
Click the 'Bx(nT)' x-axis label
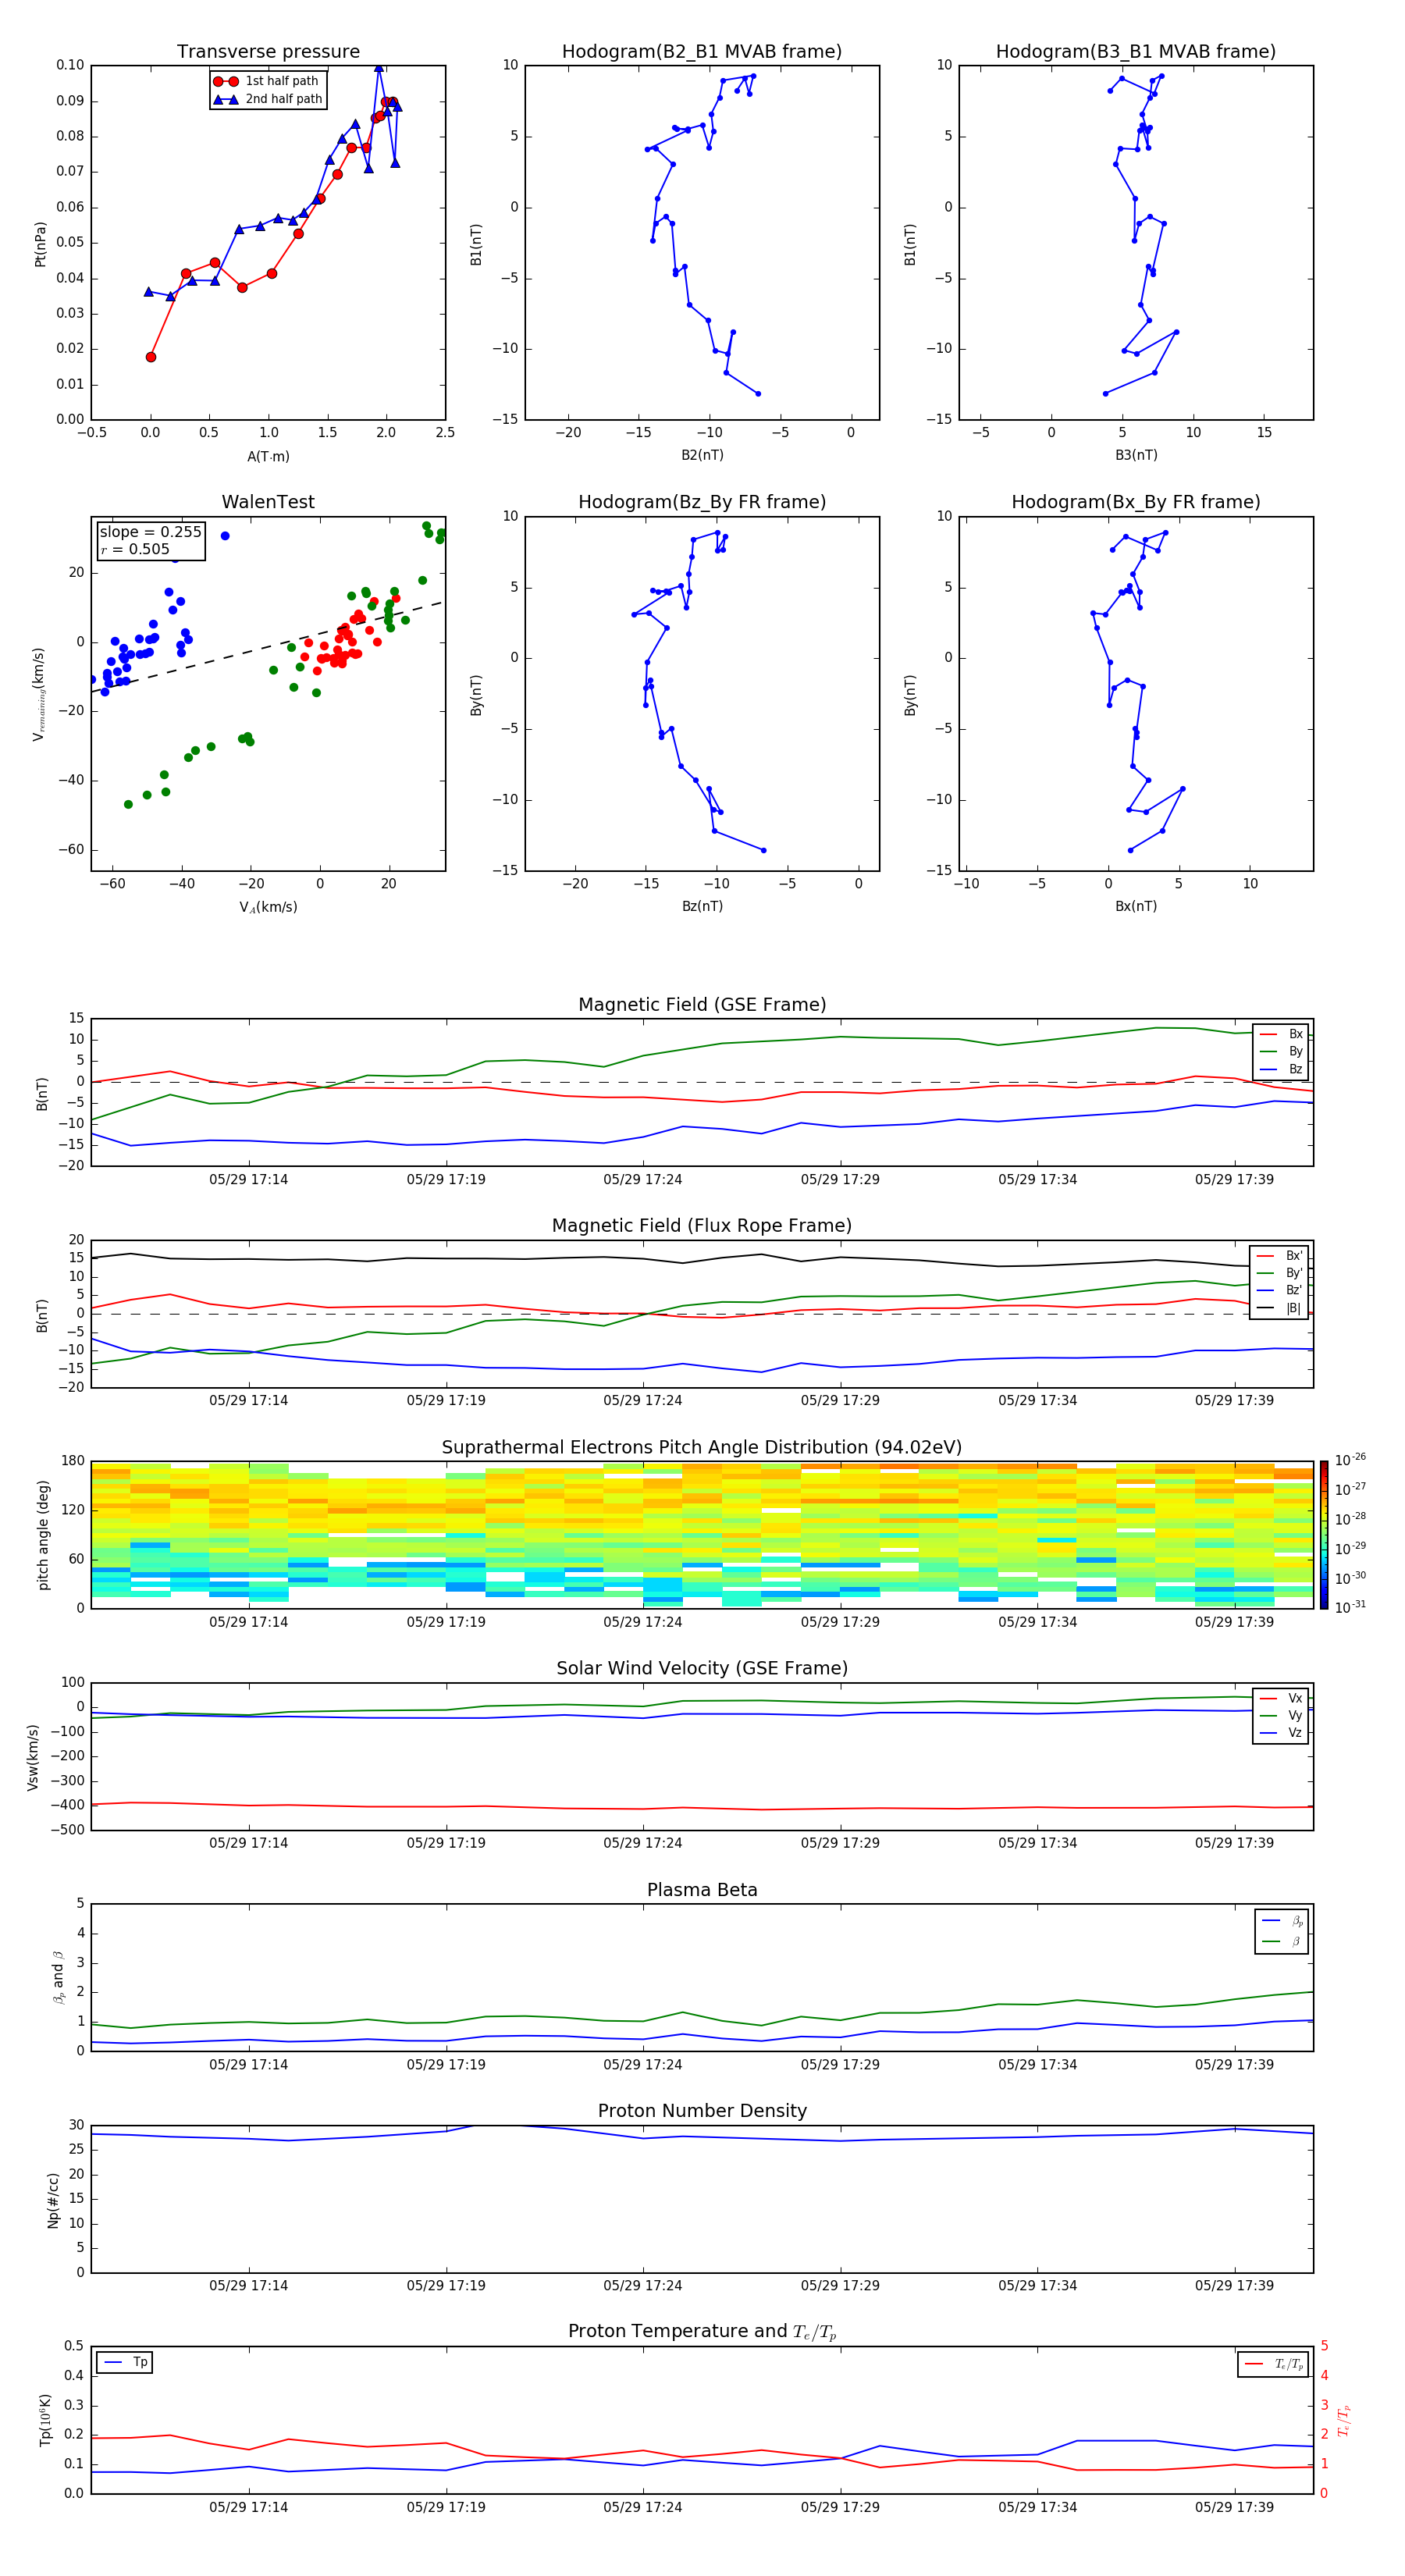(x=1136, y=906)
